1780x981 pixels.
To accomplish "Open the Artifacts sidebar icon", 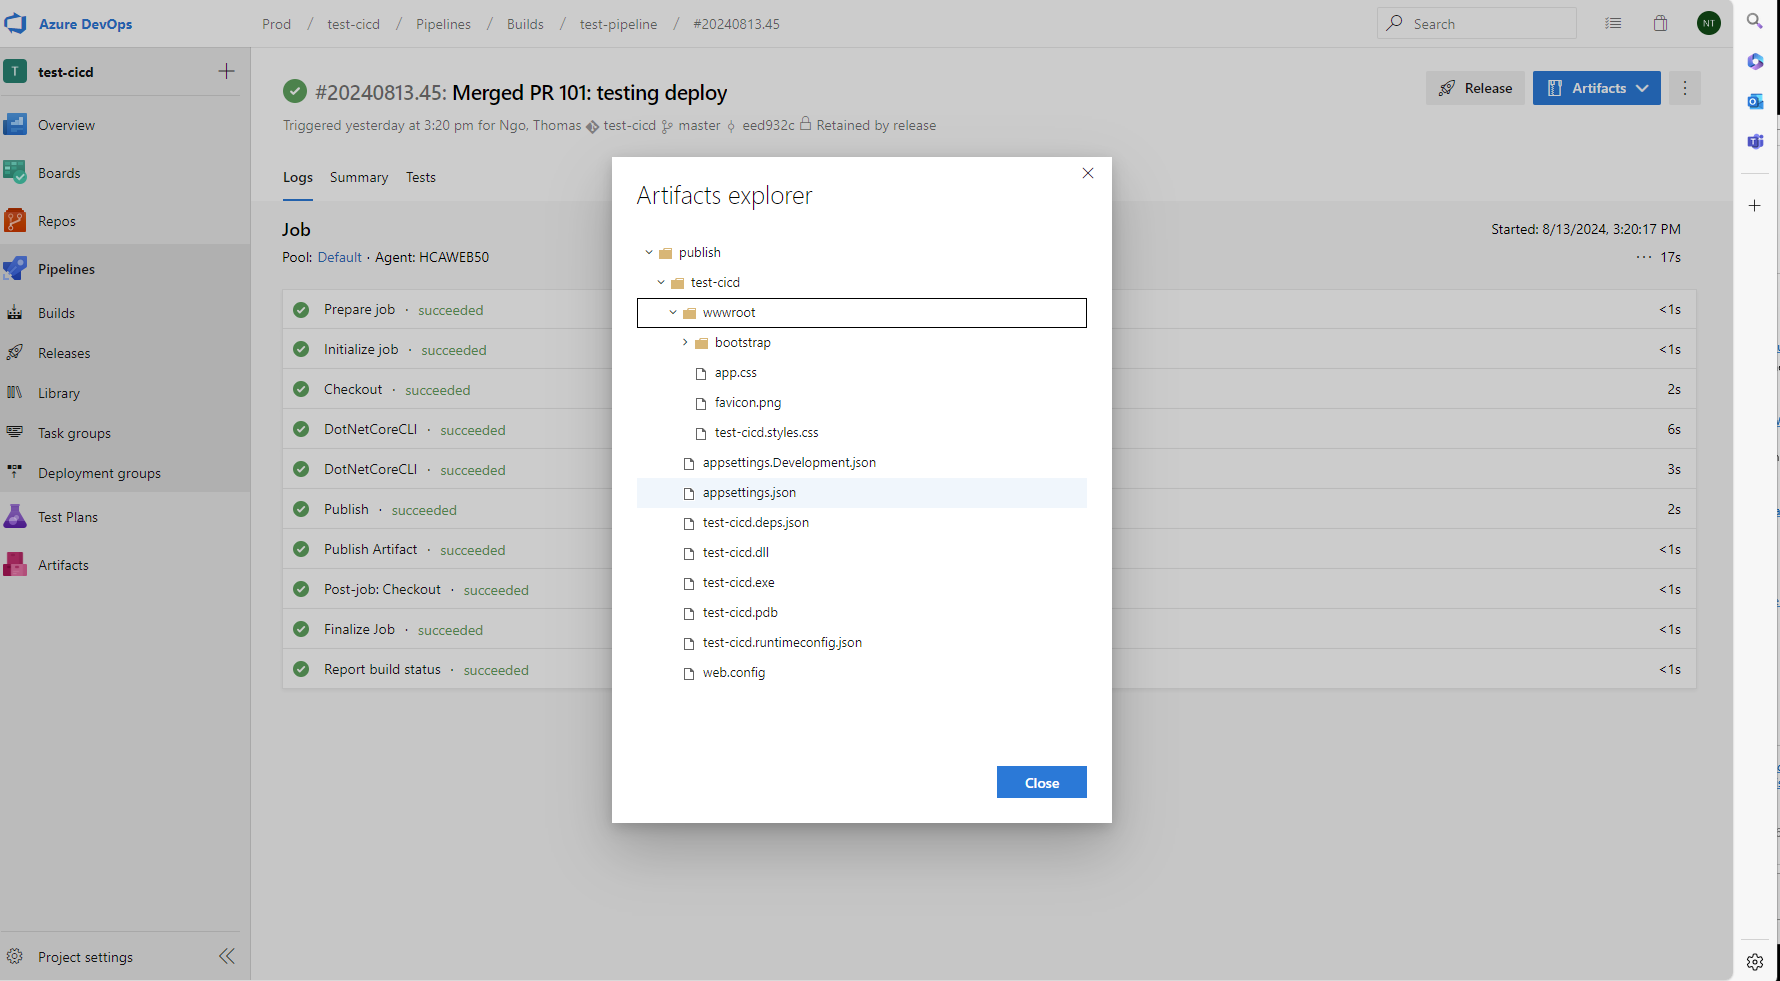I will [15, 565].
